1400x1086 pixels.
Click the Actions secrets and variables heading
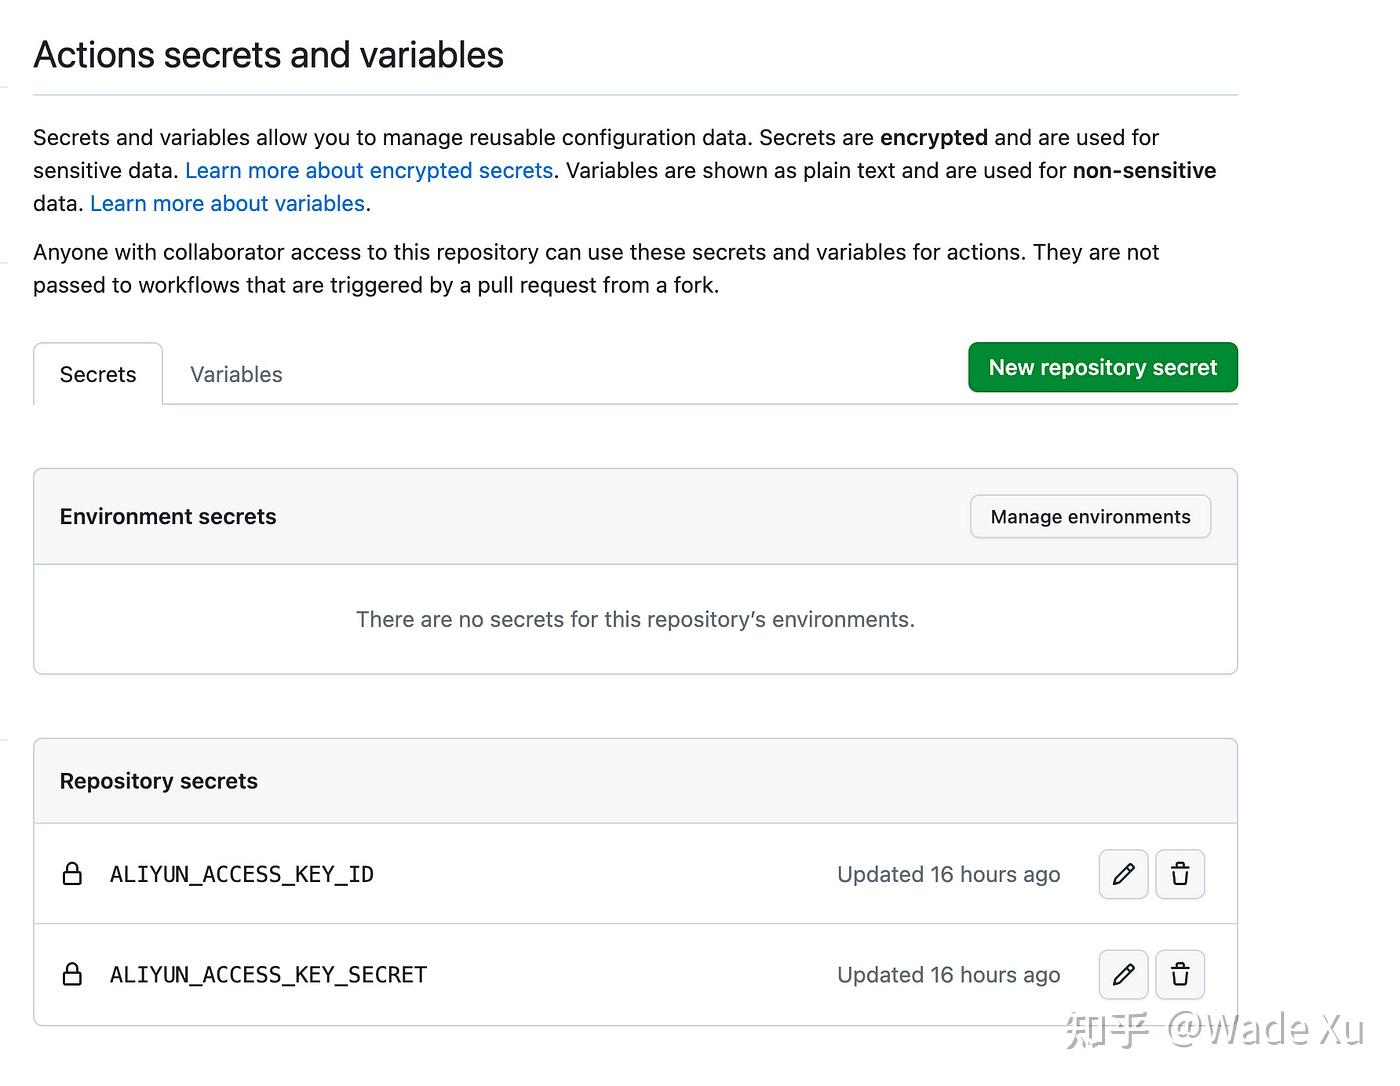[268, 55]
